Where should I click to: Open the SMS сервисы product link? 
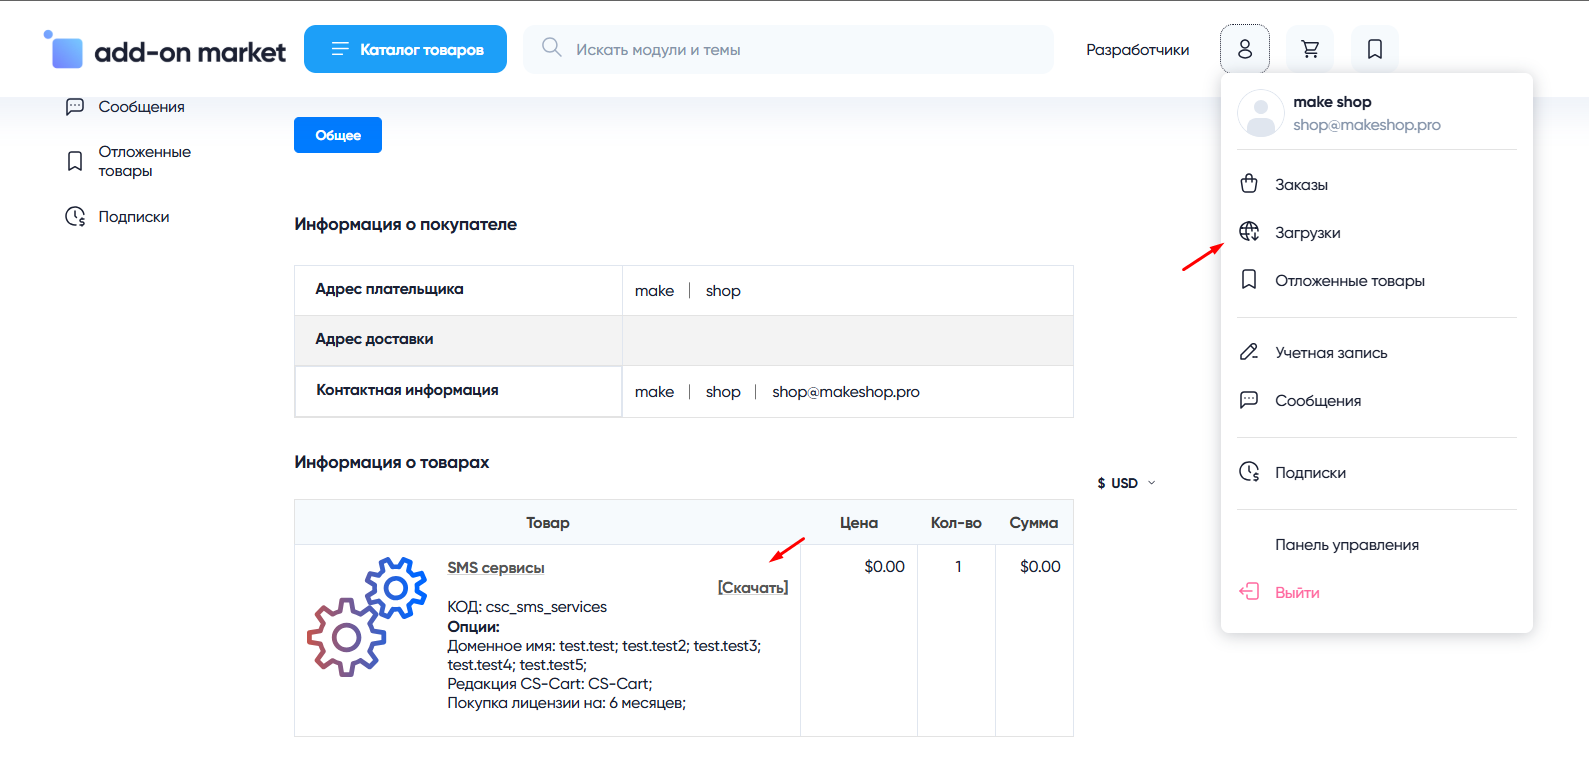496,568
